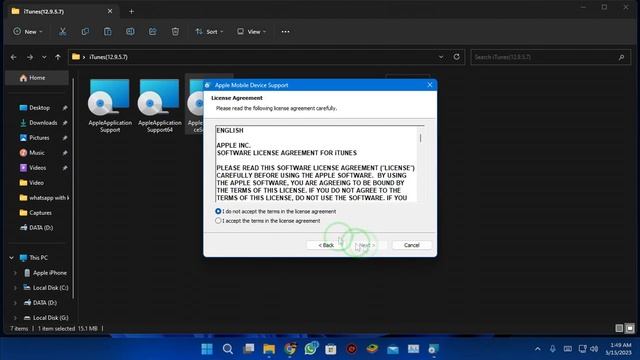Open the New item menu in File Explorer
Image resolution: width=640 pixels, height=360 pixels.
pyautogui.click(x=27, y=31)
